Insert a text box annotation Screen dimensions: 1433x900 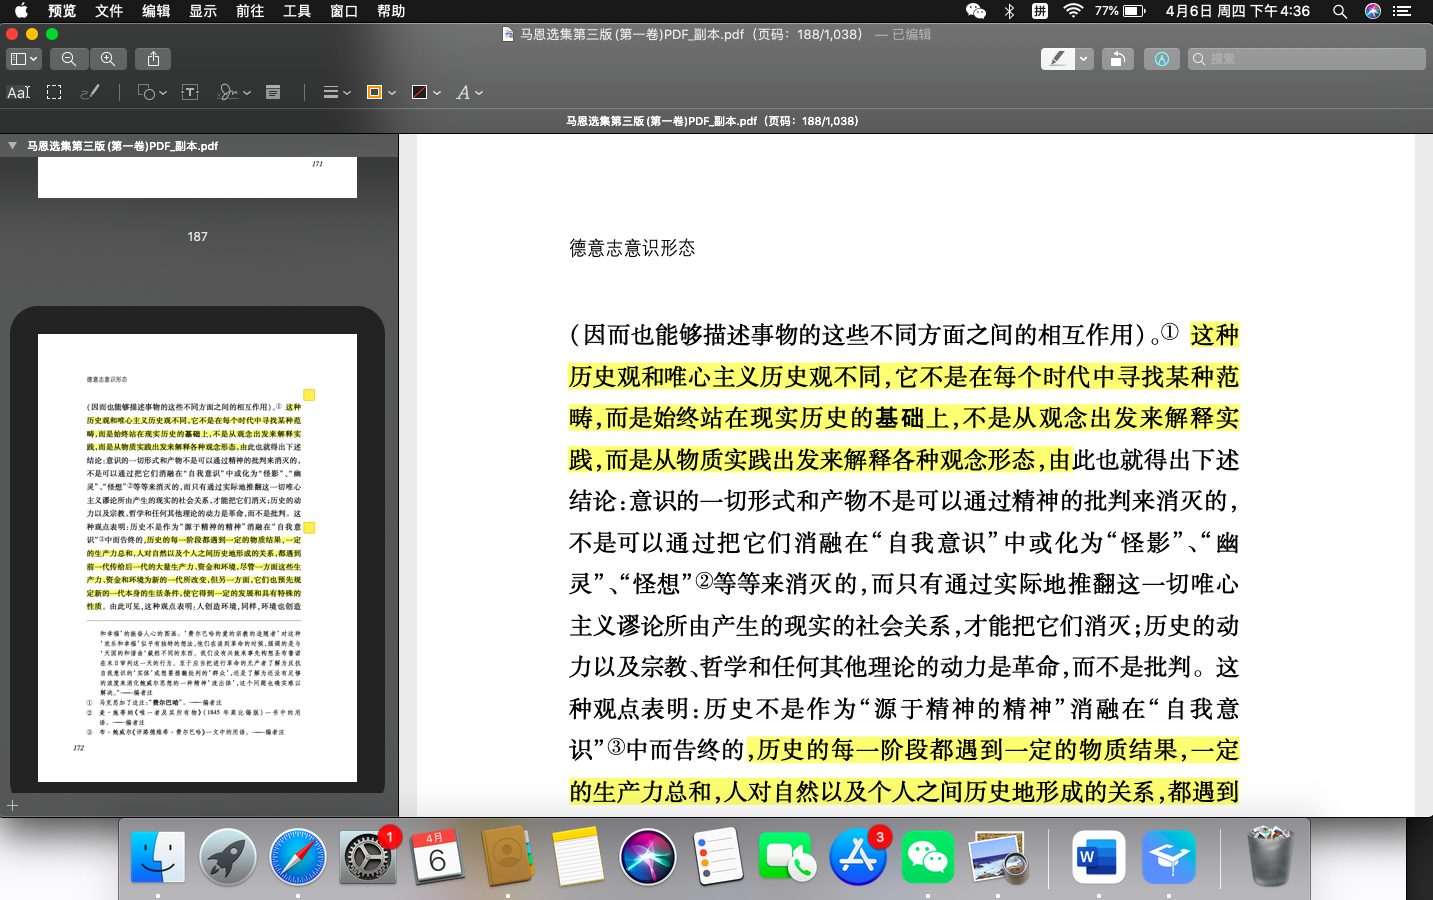pyautogui.click(x=190, y=92)
